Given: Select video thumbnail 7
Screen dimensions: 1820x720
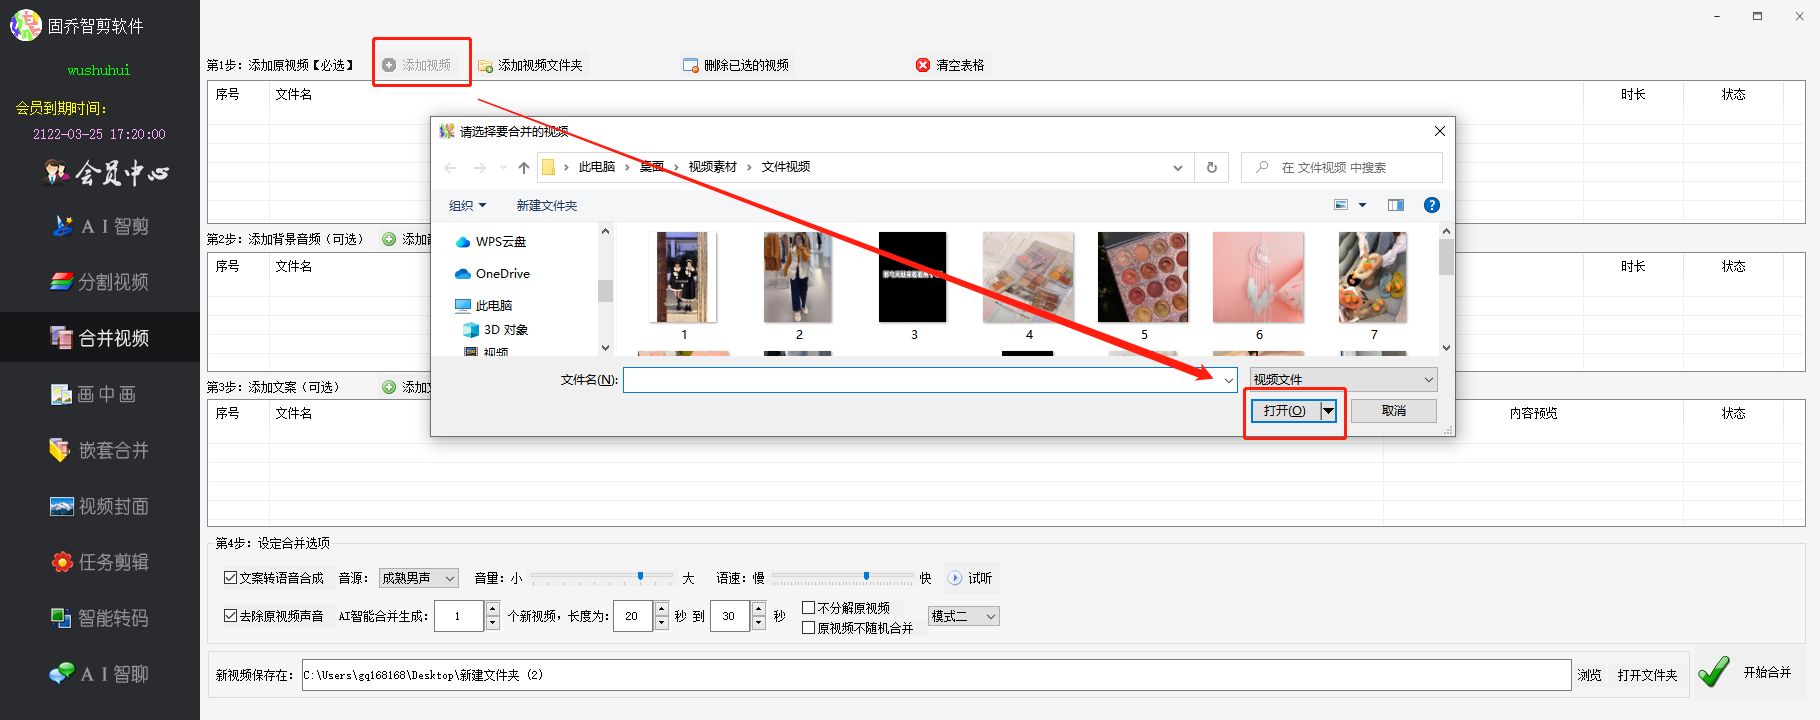Looking at the screenshot, I should coord(1373,278).
